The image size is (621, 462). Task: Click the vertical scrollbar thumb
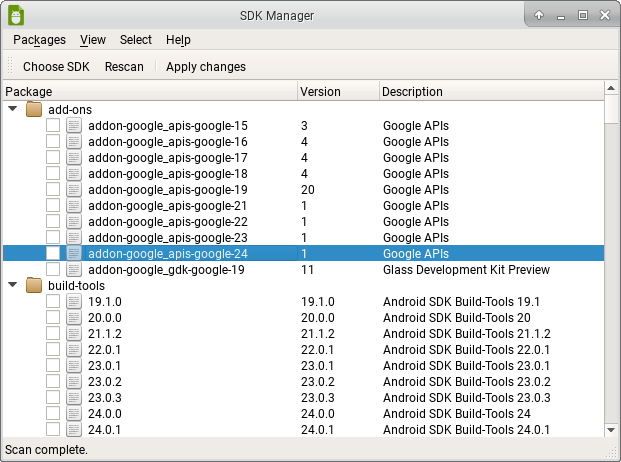point(611,109)
